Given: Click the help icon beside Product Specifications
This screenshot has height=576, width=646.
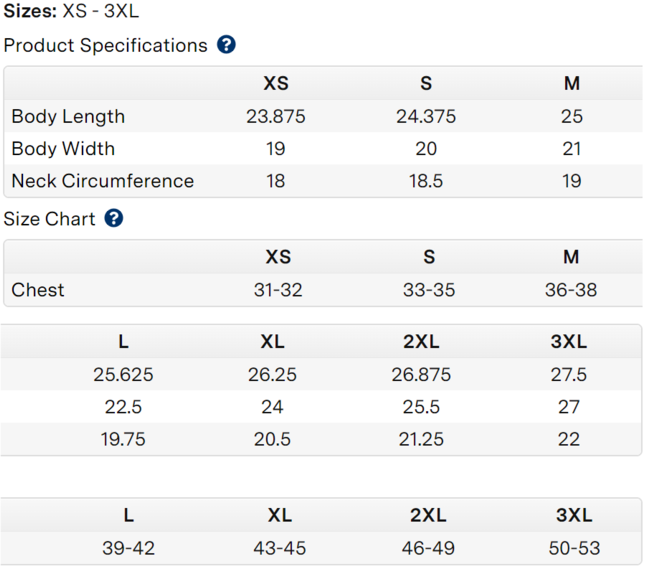Looking at the screenshot, I should click(226, 45).
